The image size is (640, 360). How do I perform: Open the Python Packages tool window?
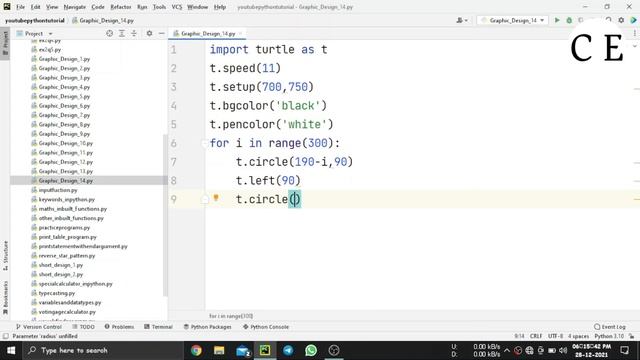point(207,327)
